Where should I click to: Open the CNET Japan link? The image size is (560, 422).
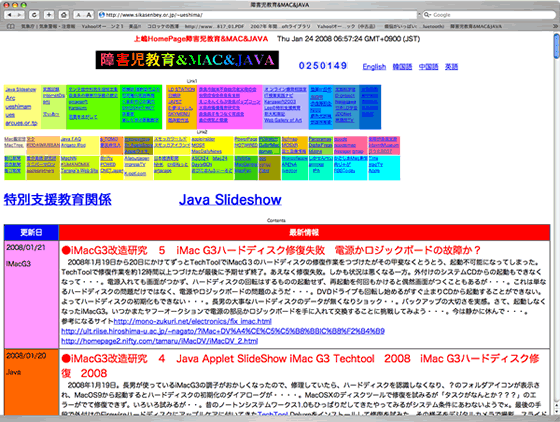(x=111, y=171)
